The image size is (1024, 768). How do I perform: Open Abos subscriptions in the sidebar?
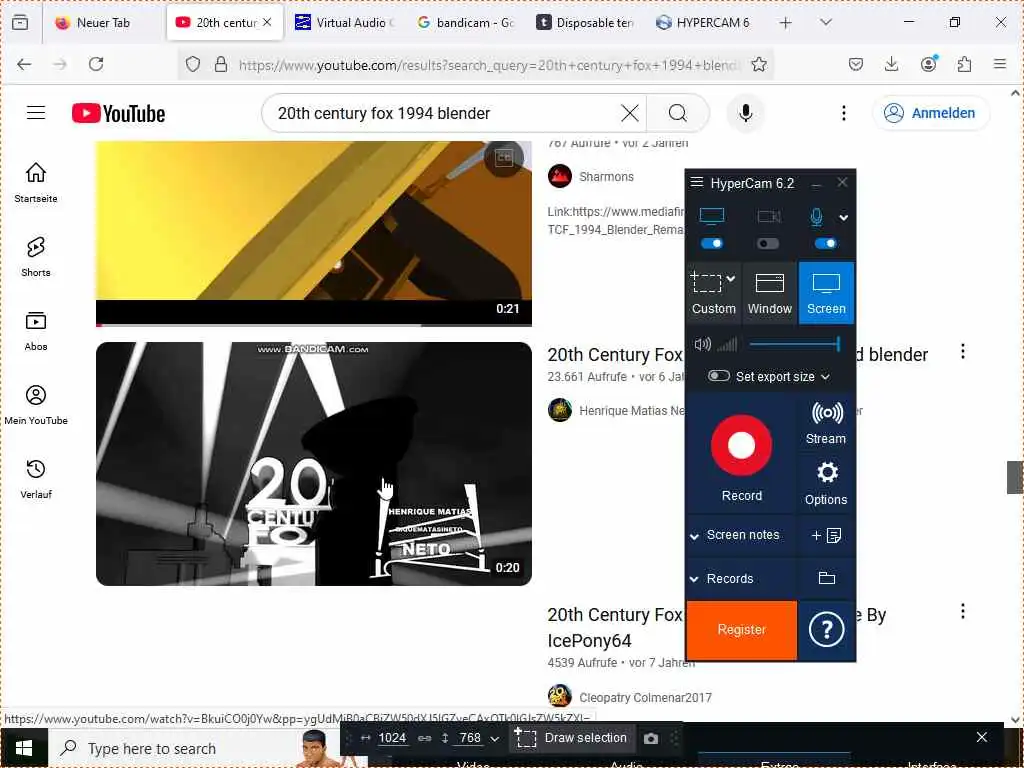point(36,331)
